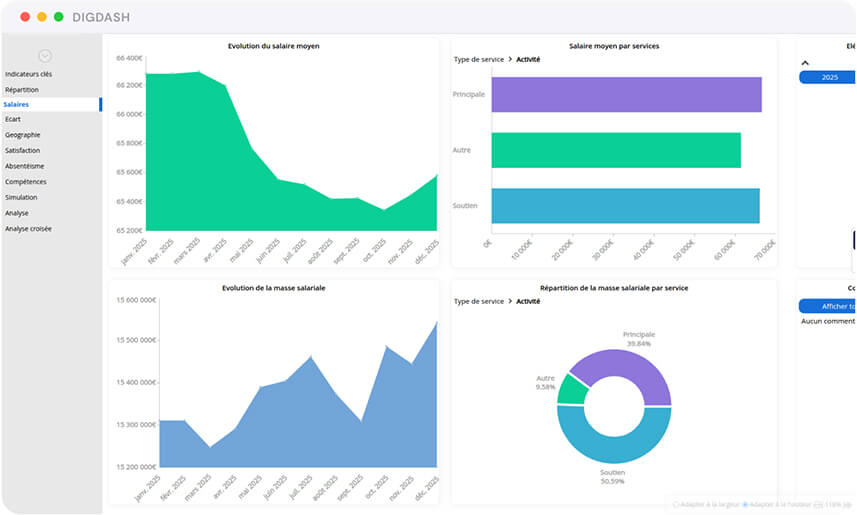Screen dimensions: 857x515
Task: Click the '15 600 000€' axis value
Action: (136, 300)
